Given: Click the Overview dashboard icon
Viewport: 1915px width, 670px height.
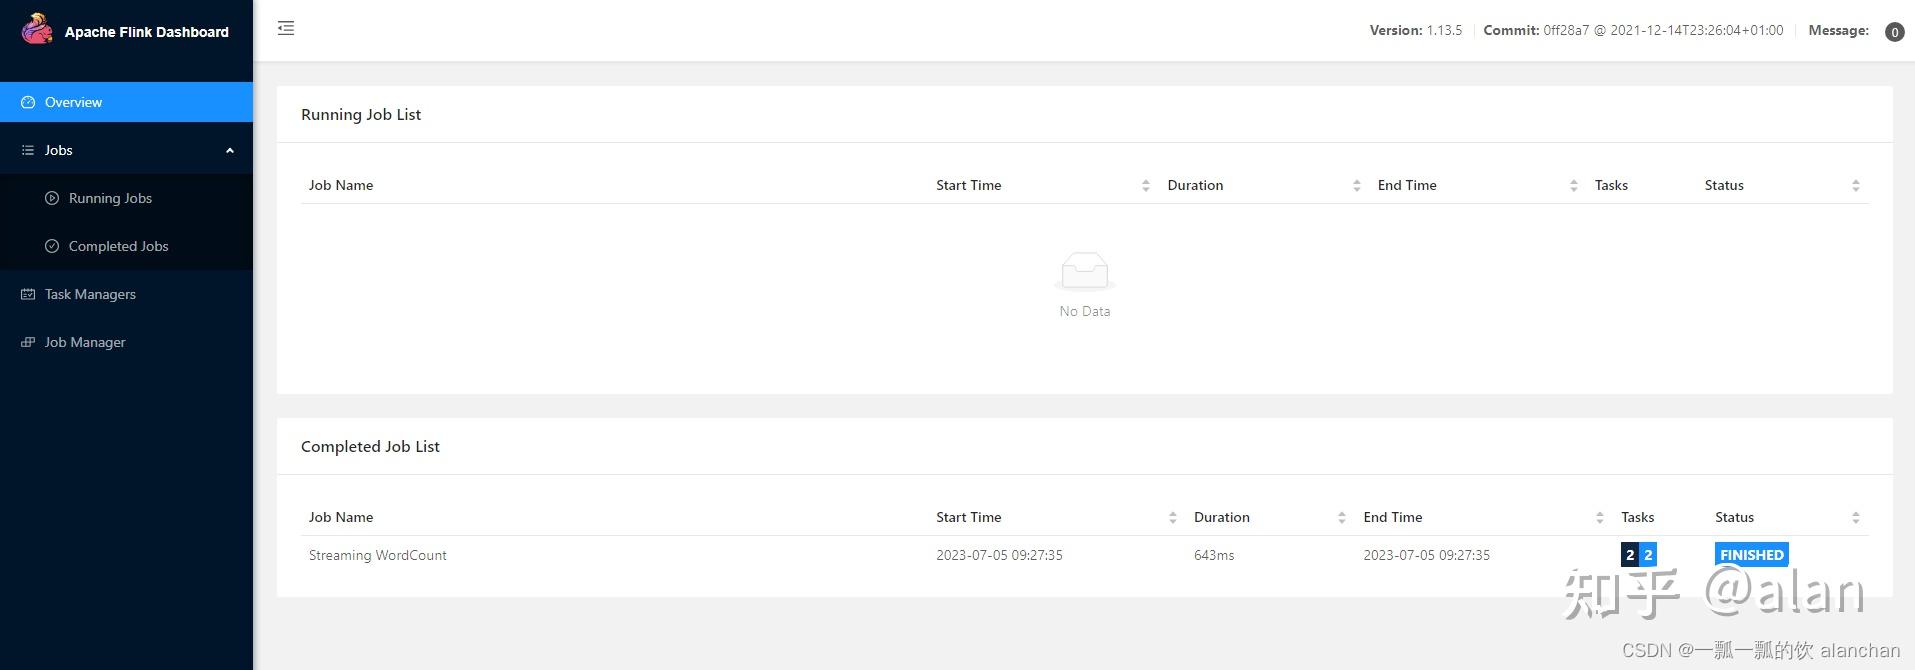Looking at the screenshot, I should tap(28, 102).
